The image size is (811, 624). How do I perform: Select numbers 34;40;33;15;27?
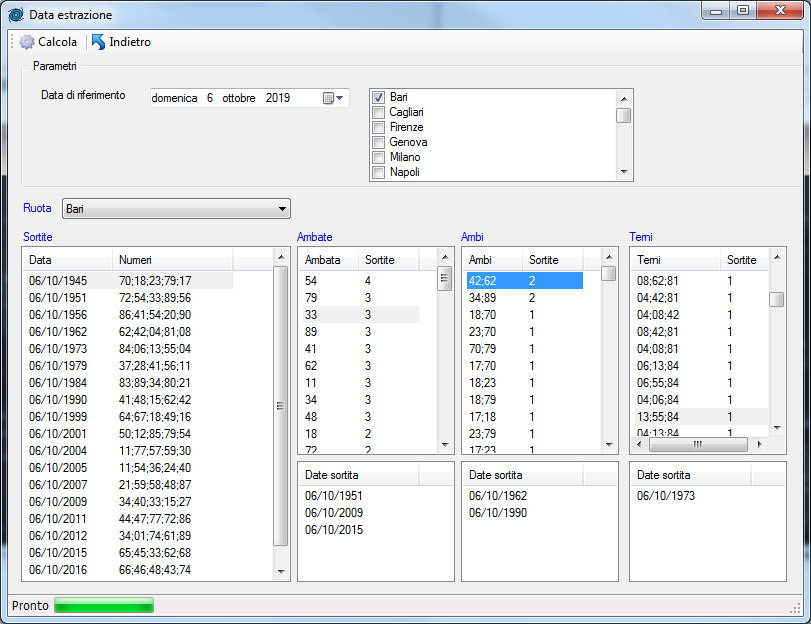click(155, 502)
